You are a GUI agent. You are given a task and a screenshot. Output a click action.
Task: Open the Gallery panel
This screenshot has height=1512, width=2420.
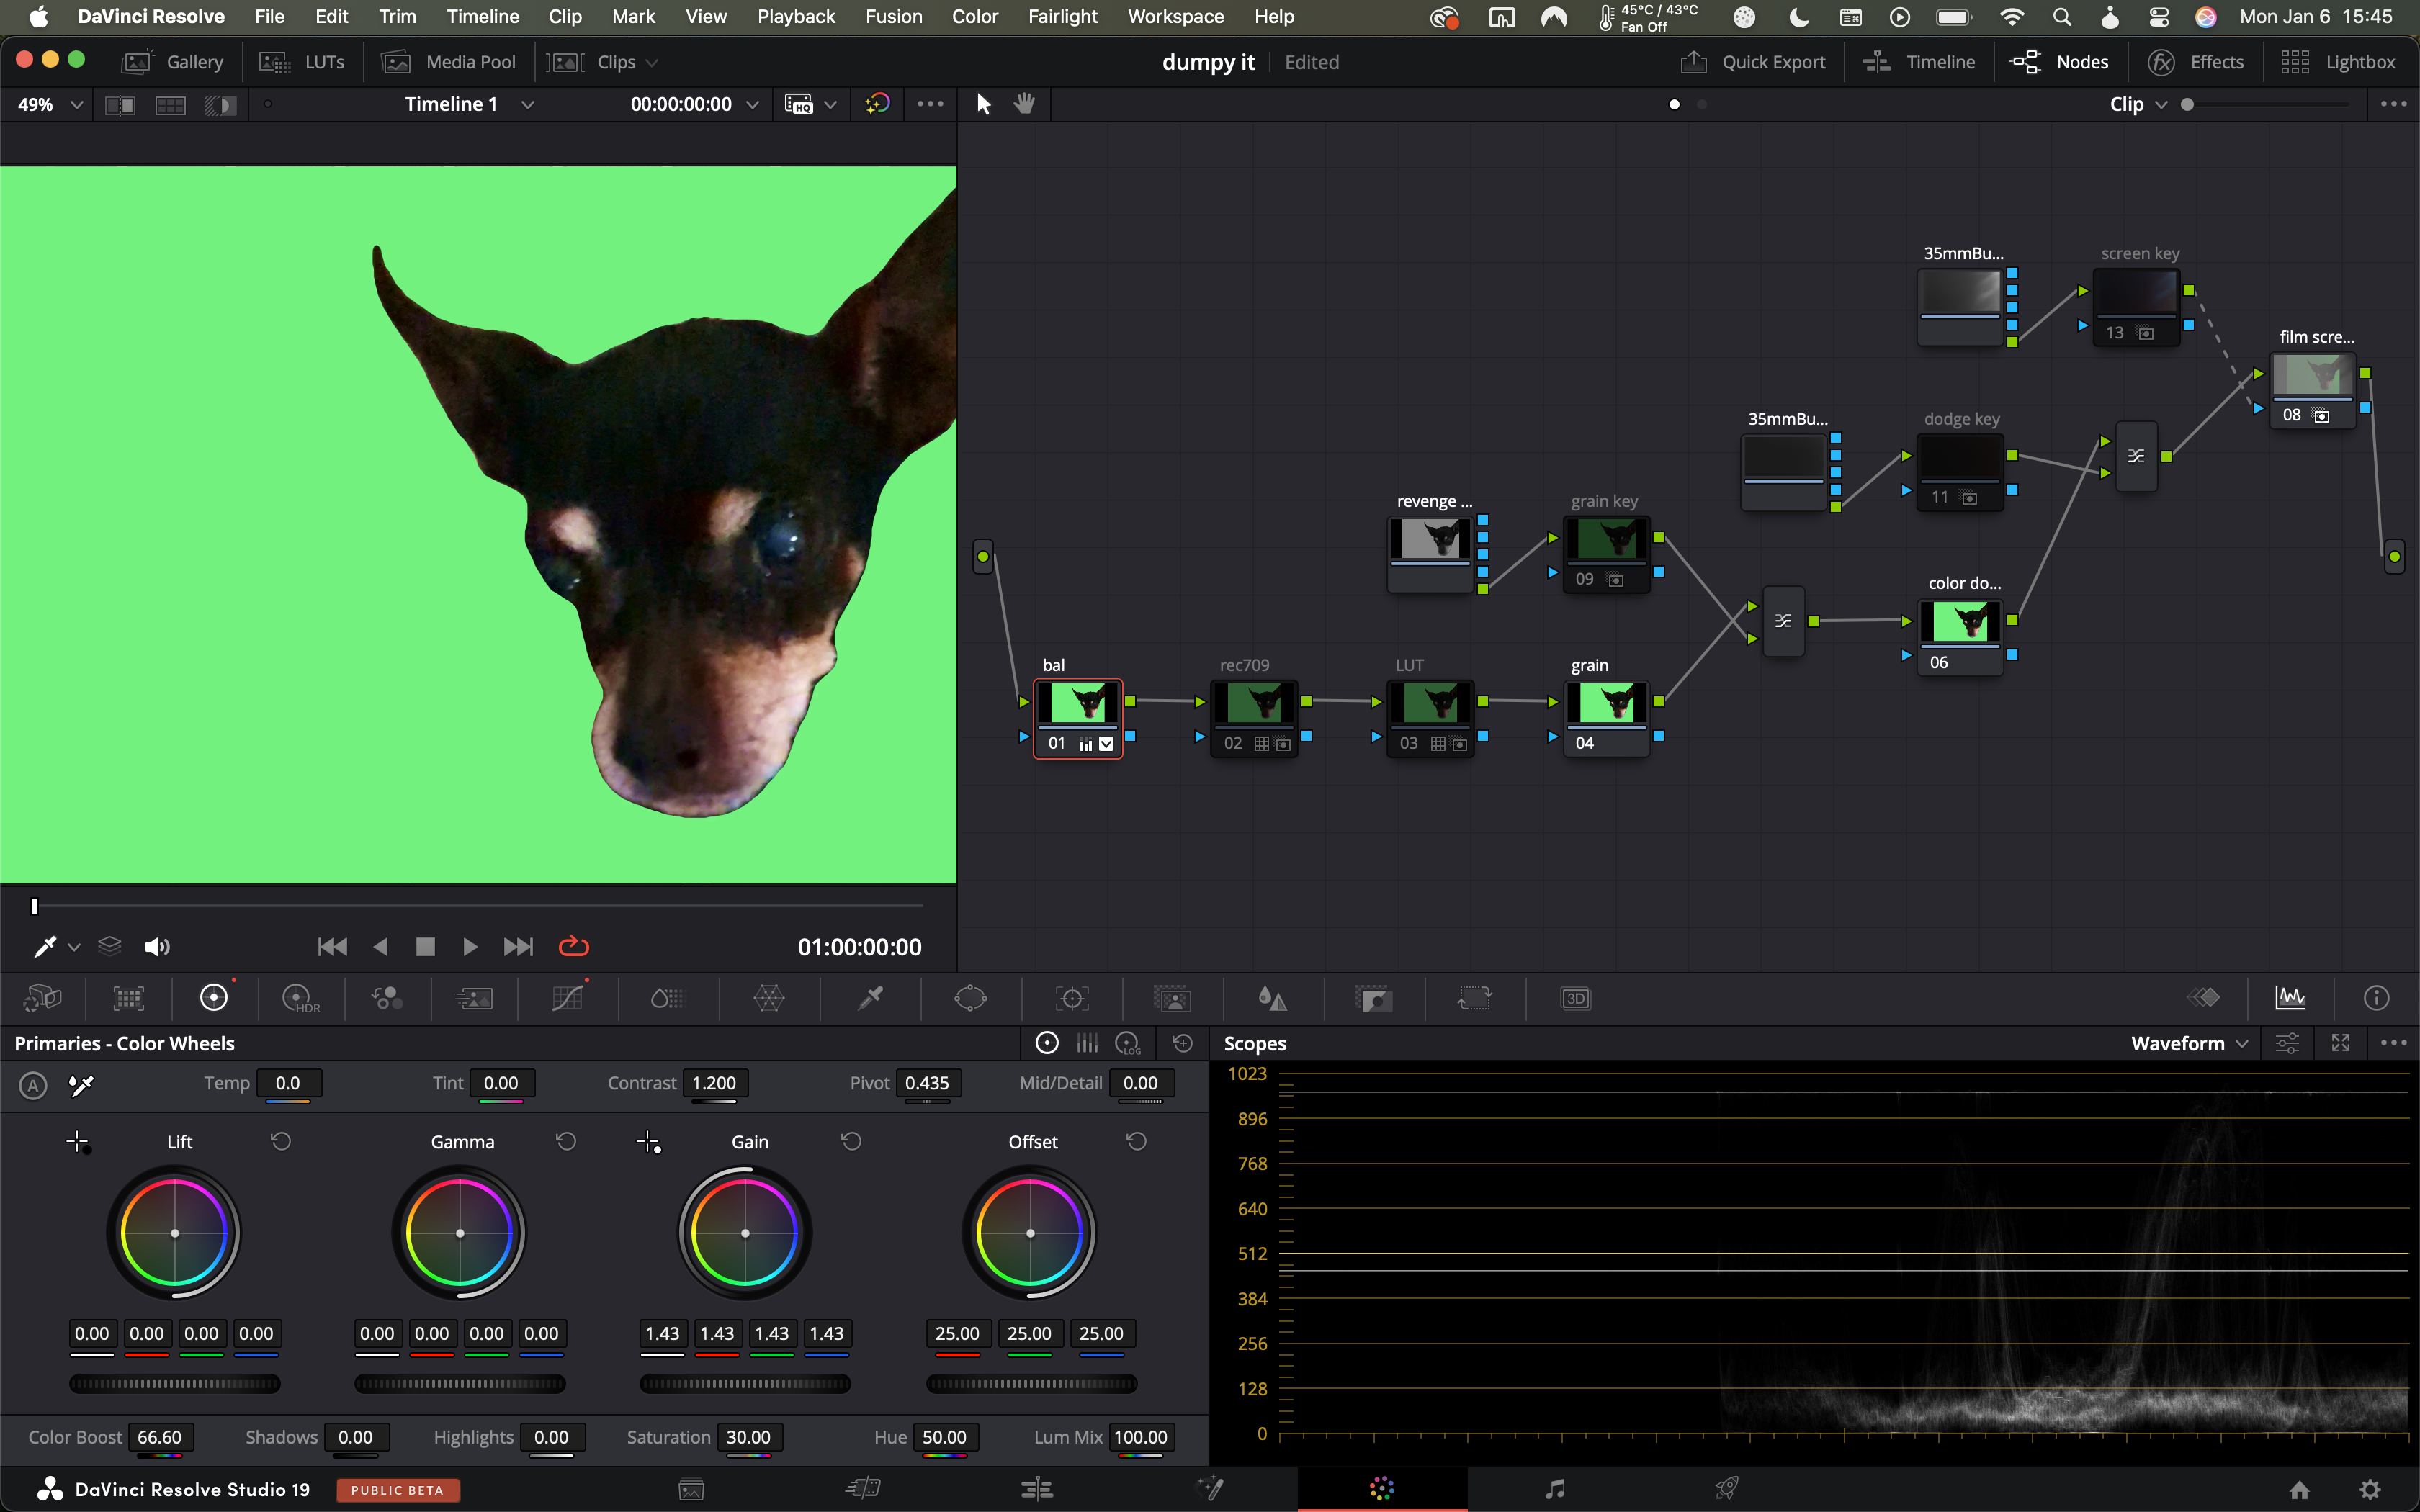click(172, 62)
